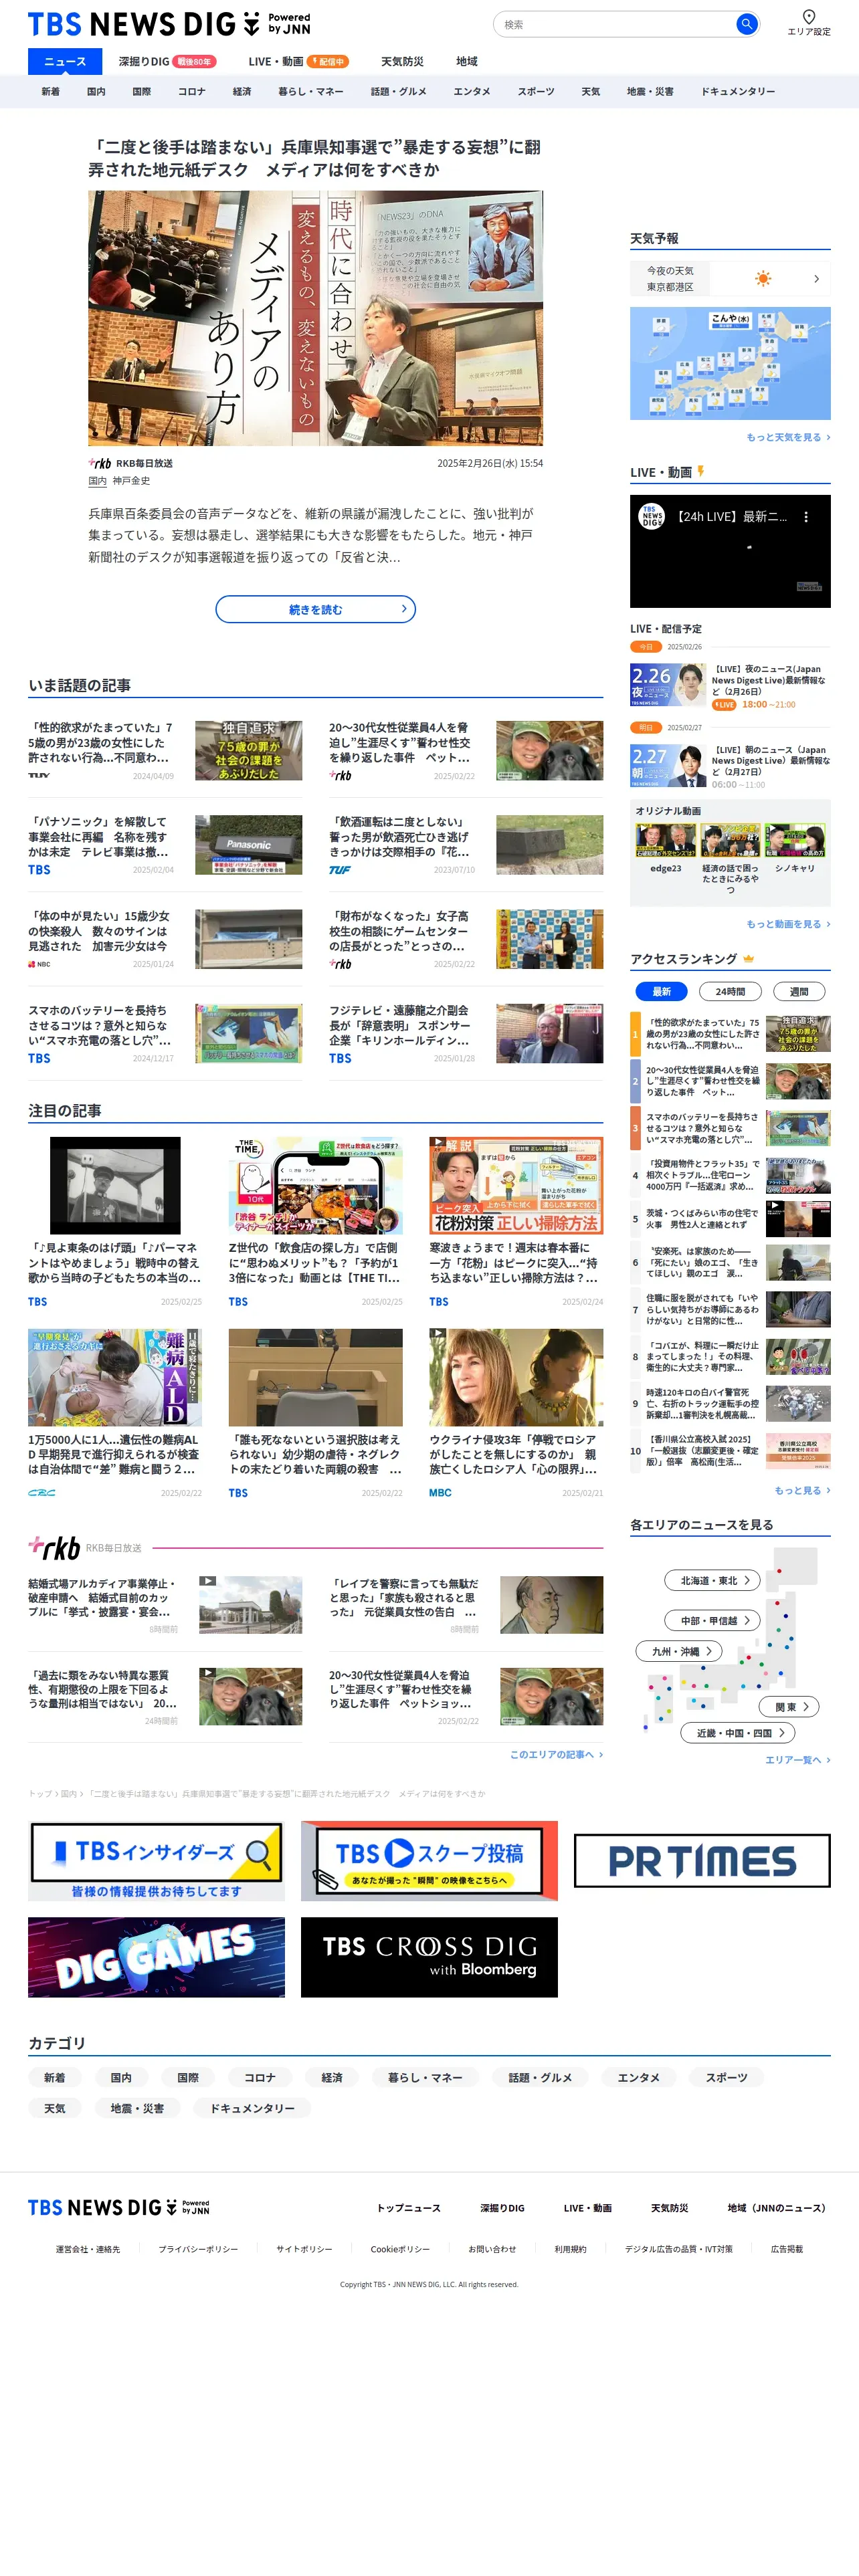The height and width of the screenshot is (2576, 859).
Task: Click the search magnifier icon in header
Action: coord(746,24)
